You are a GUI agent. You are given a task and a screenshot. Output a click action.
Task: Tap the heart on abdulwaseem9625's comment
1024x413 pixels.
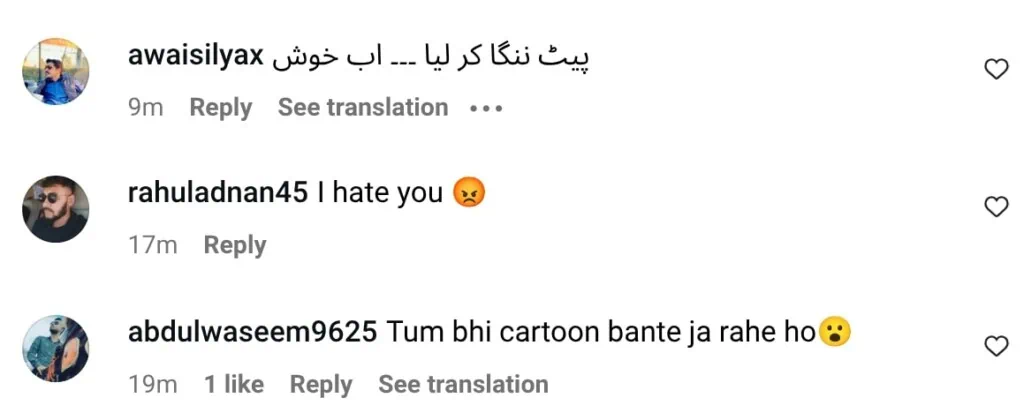[x=996, y=346]
